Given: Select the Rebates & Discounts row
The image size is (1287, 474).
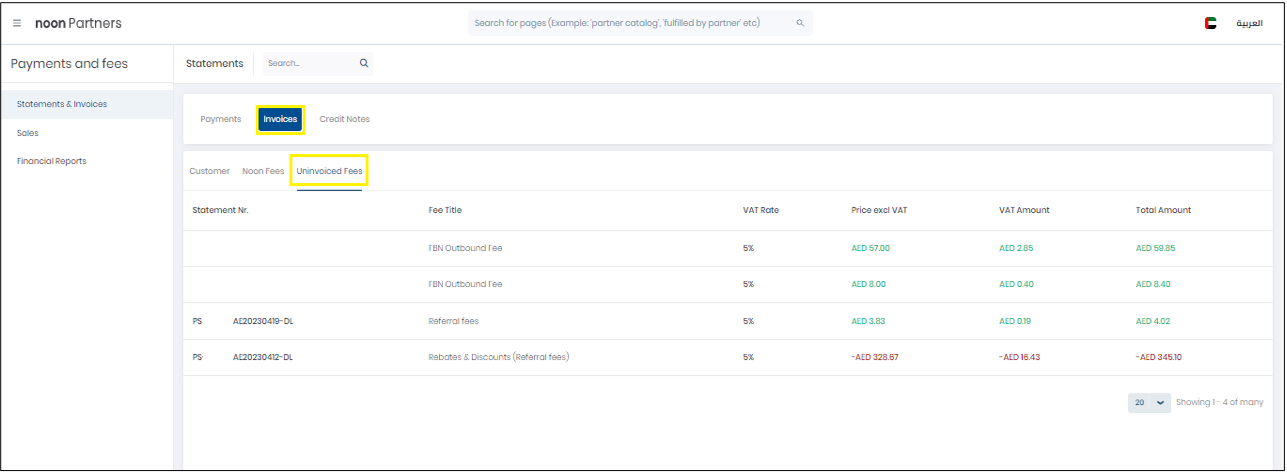Looking at the screenshot, I should click(498, 357).
